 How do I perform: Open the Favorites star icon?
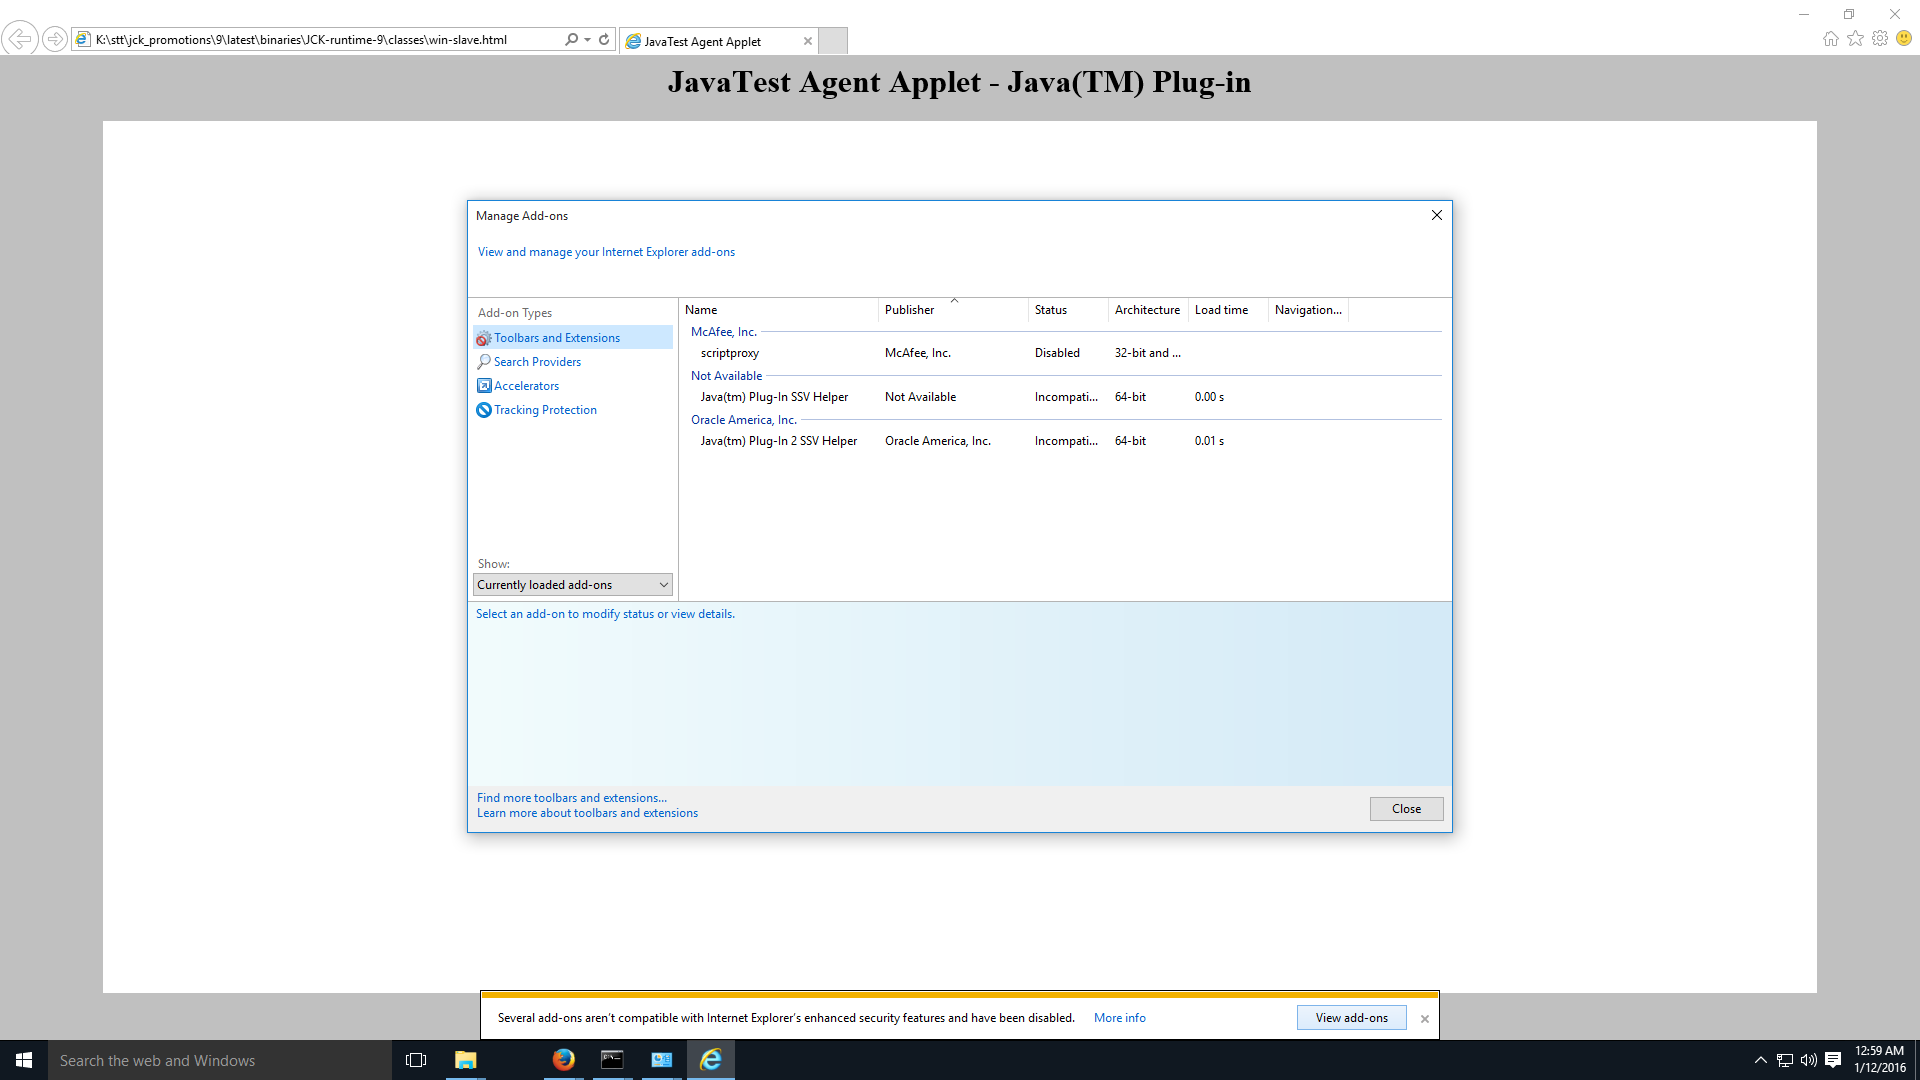pos(1856,39)
